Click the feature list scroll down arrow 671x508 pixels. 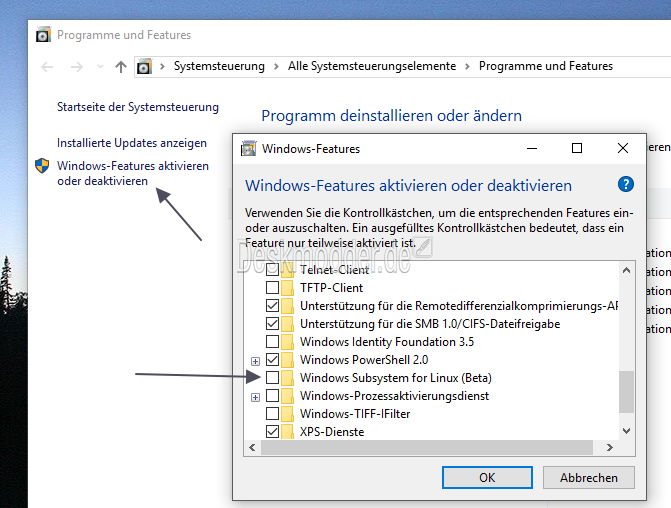[626, 431]
